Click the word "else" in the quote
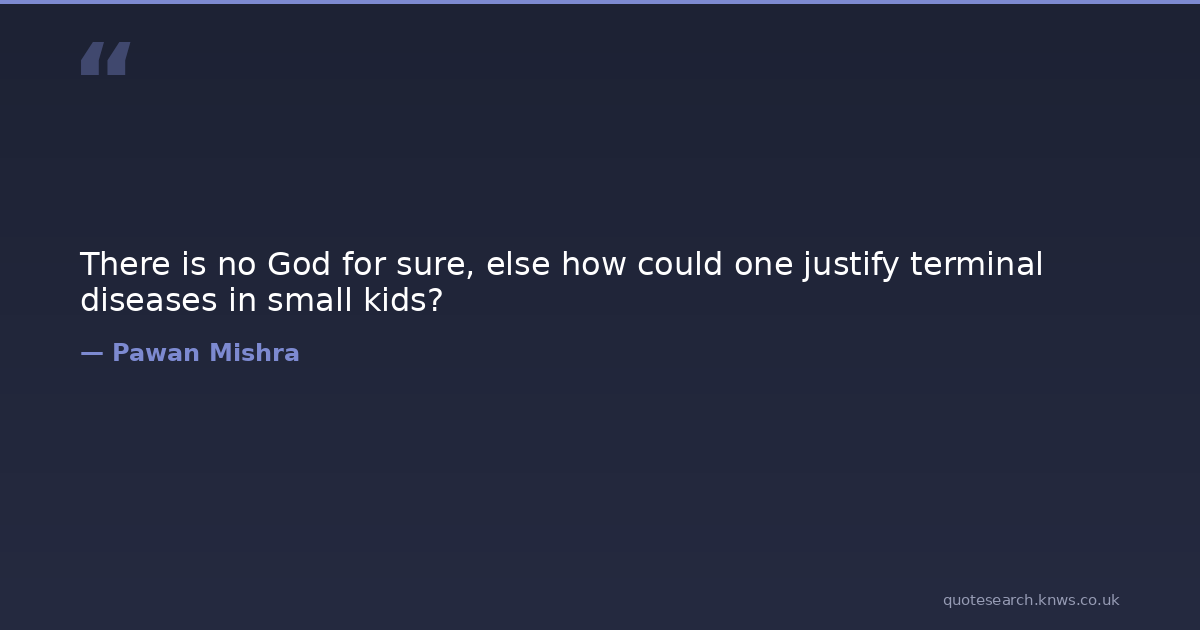This screenshot has width=1200, height=630. pyautogui.click(x=518, y=265)
